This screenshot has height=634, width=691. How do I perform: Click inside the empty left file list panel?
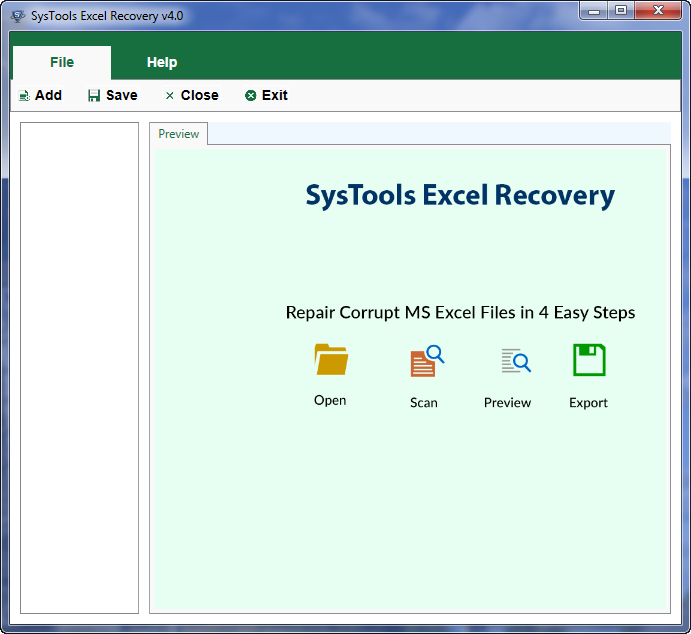(80, 367)
